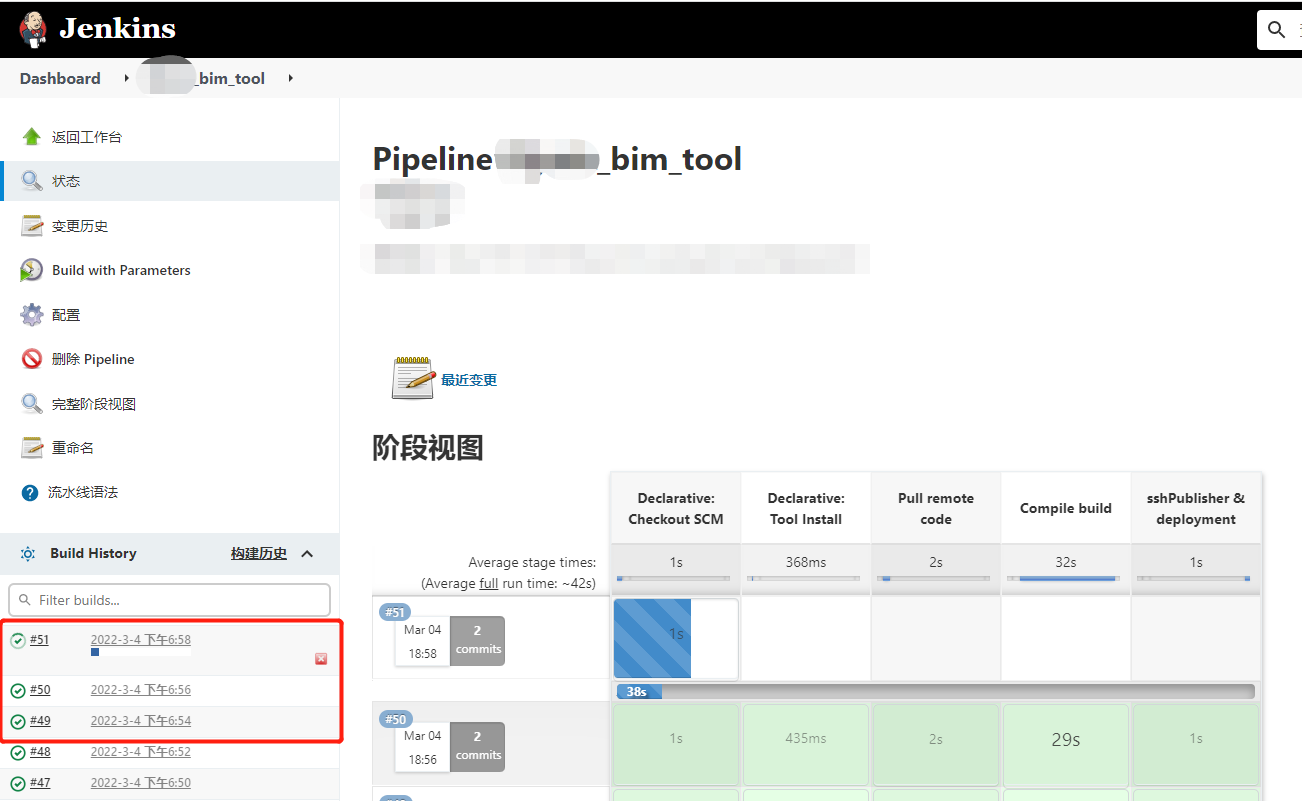This screenshot has height=801, width=1302.
Task: Go to Dashboard in the breadcrumb
Action: pos(60,78)
